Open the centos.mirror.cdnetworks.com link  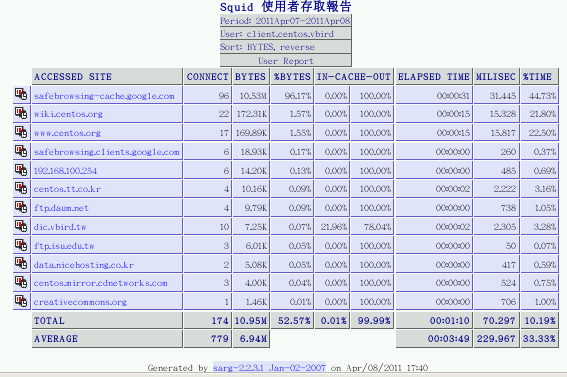coord(101,283)
